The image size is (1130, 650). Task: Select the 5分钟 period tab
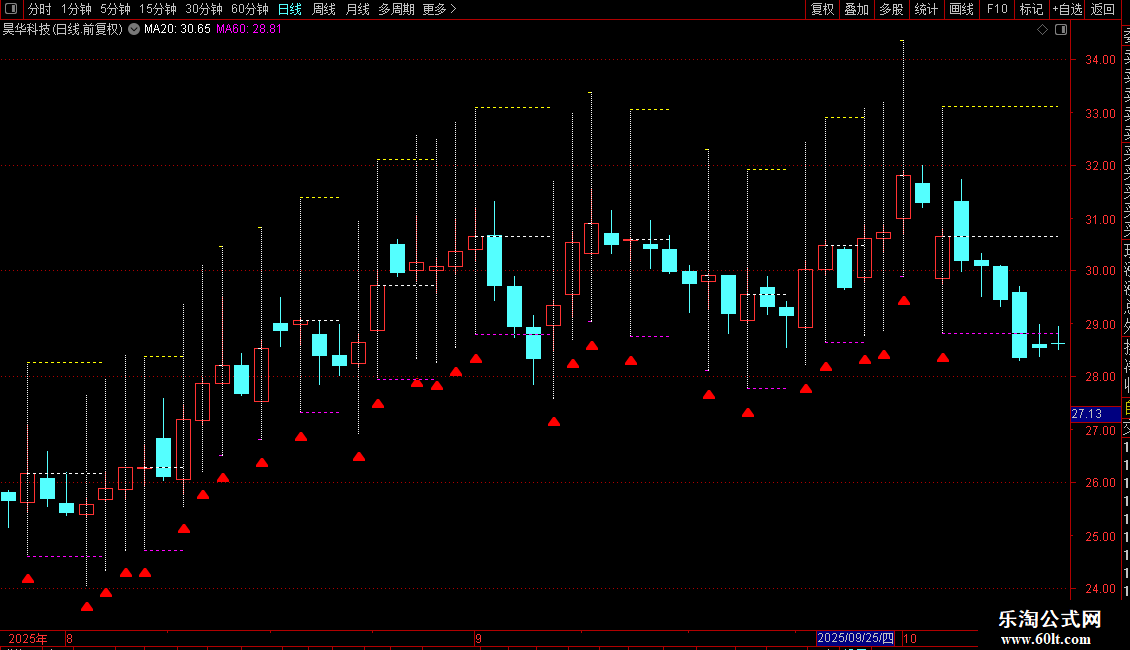[x=115, y=9]
